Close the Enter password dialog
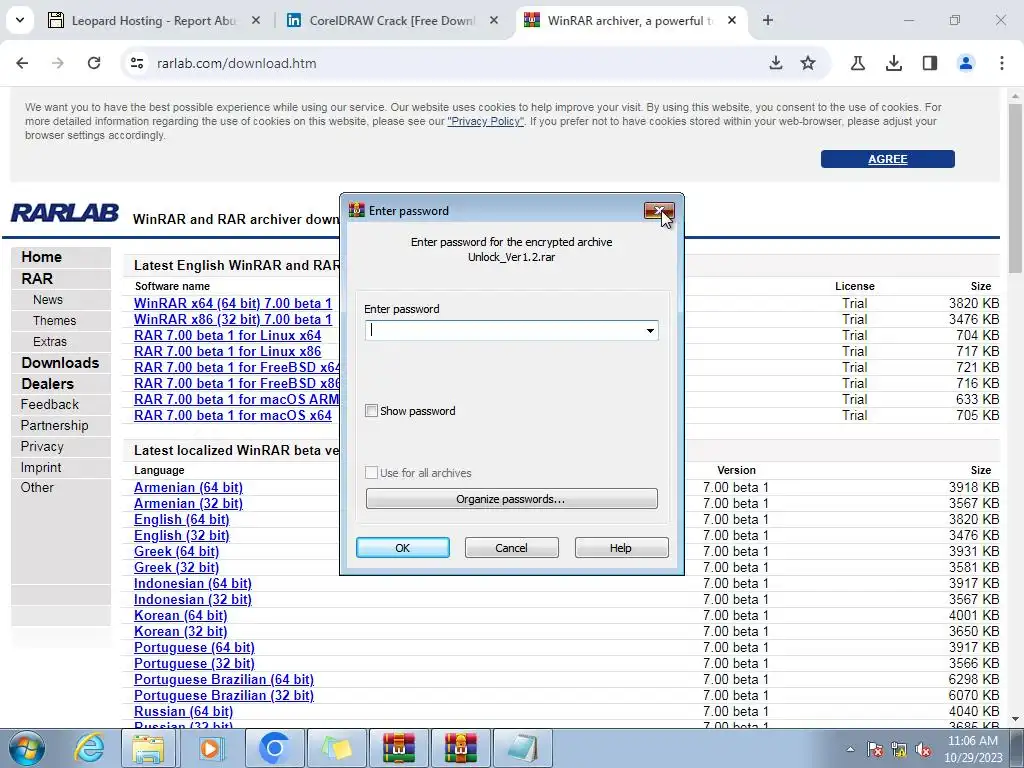 coord(659,210)
